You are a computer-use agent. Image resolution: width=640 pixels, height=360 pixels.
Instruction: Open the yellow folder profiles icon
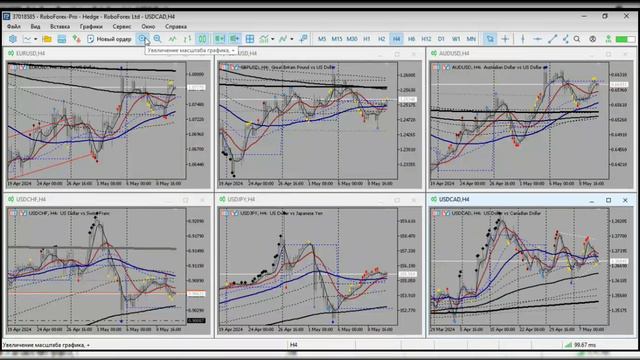click(x=47, y=39)
